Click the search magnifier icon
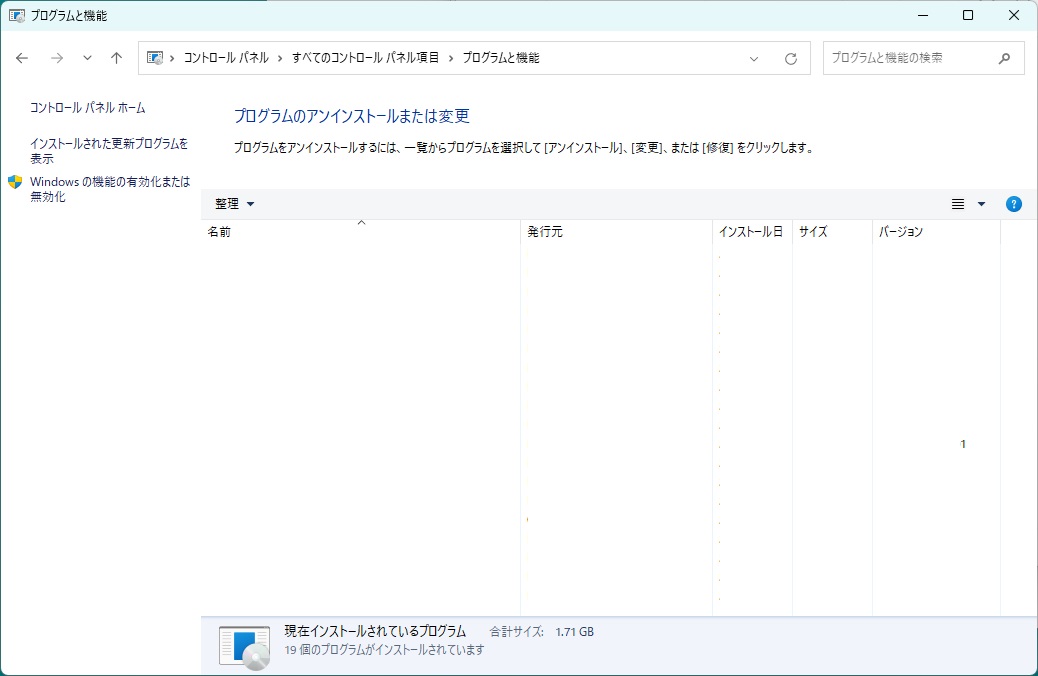The image size is (1038, 676). [1004, 58]
